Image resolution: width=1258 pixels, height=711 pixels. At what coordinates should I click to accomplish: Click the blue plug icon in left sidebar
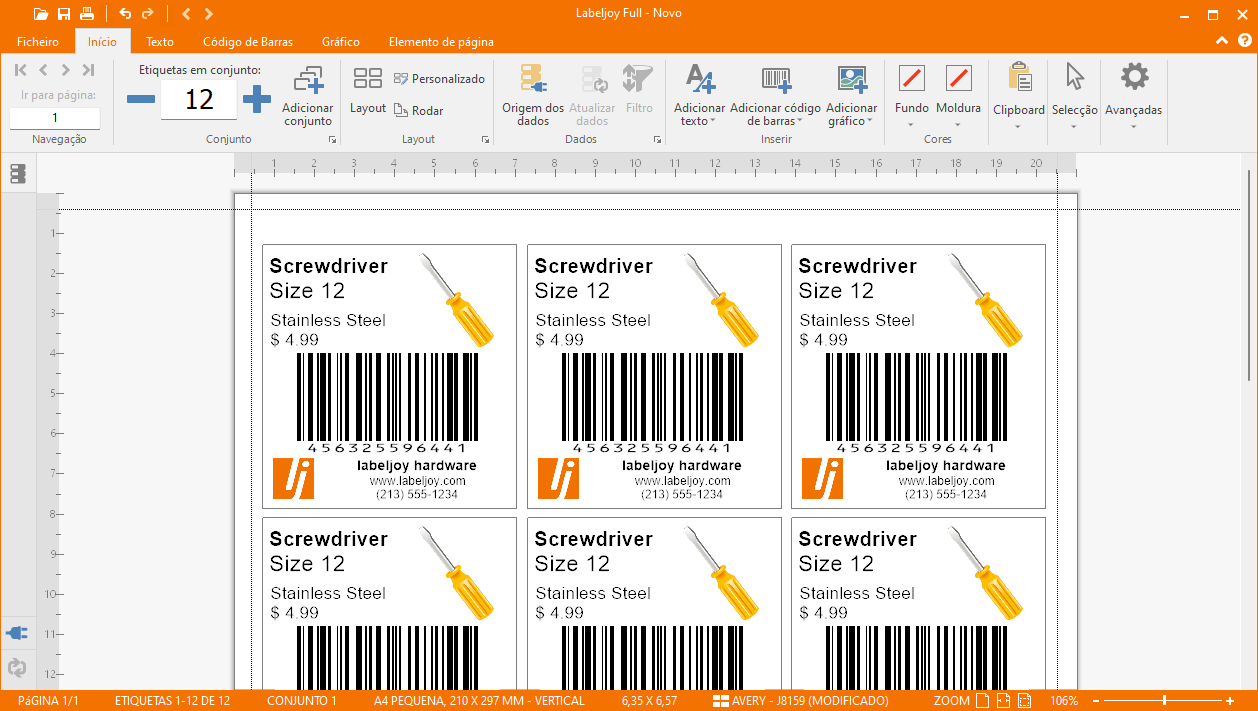click(17, 632)
